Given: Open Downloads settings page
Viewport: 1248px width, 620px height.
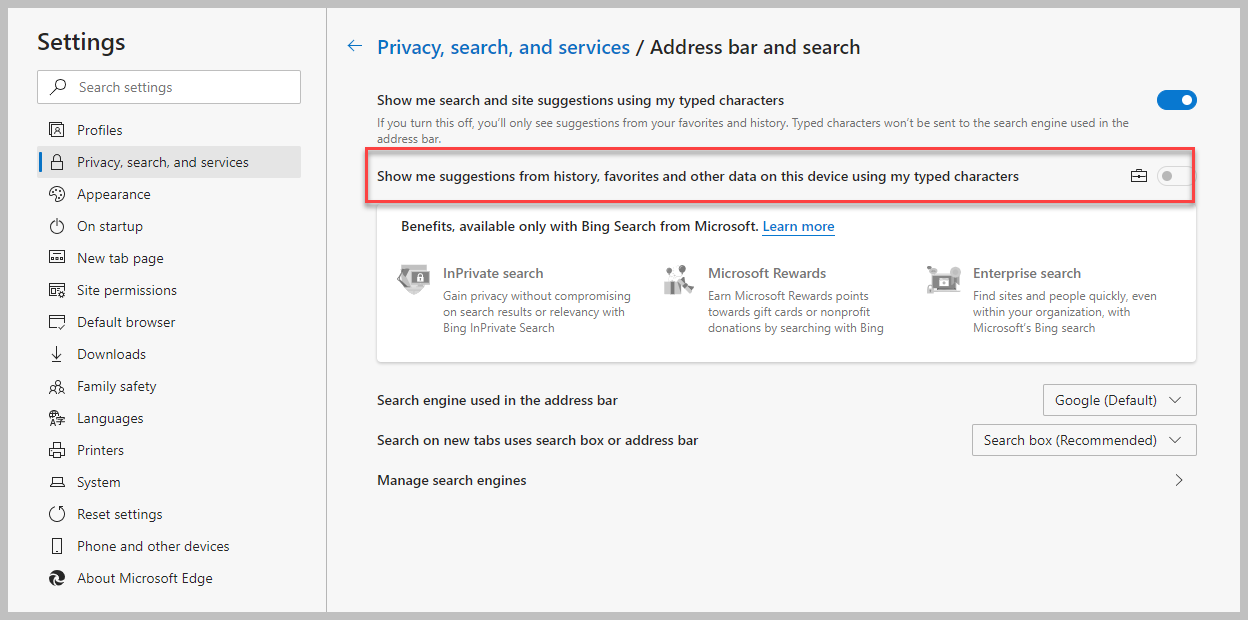Looking at the screenshot, I should pyautogui.click(x=111, y=354).
